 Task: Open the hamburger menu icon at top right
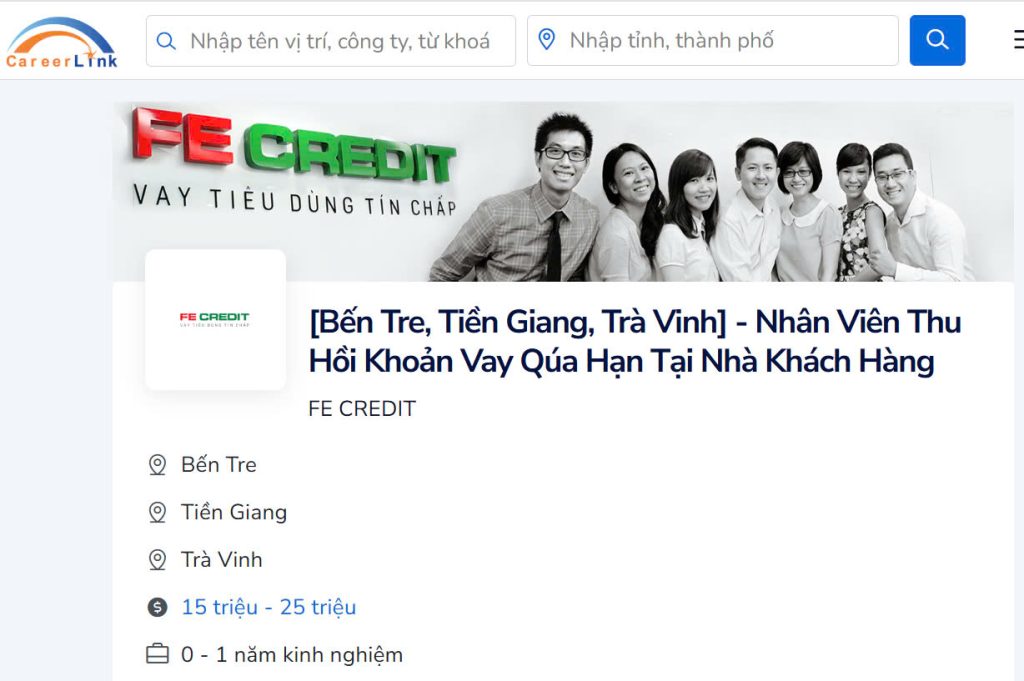[x=1019, y=39]
